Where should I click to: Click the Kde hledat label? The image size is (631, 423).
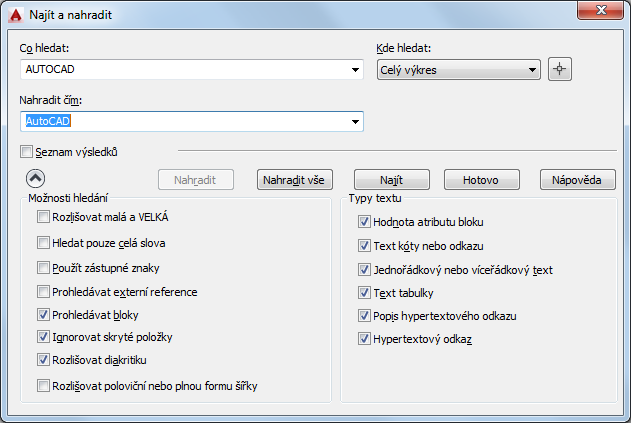pos(404,48)
